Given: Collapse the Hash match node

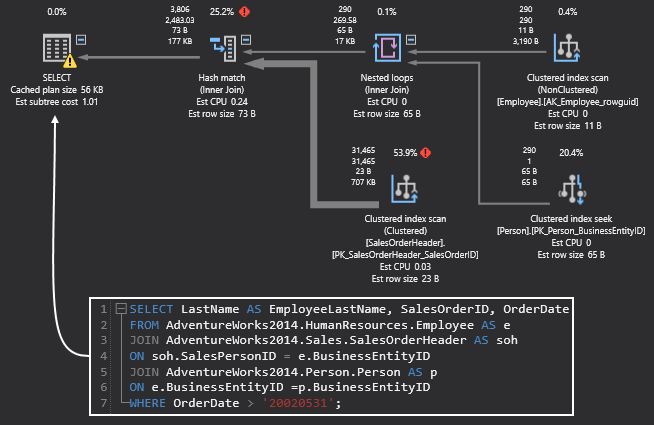Looking at the screenshot, I should [x=246, y=39].
